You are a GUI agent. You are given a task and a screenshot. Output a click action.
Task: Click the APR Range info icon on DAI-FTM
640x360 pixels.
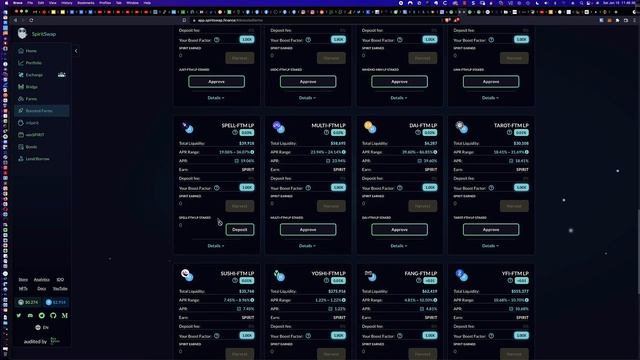coord(435,152)
